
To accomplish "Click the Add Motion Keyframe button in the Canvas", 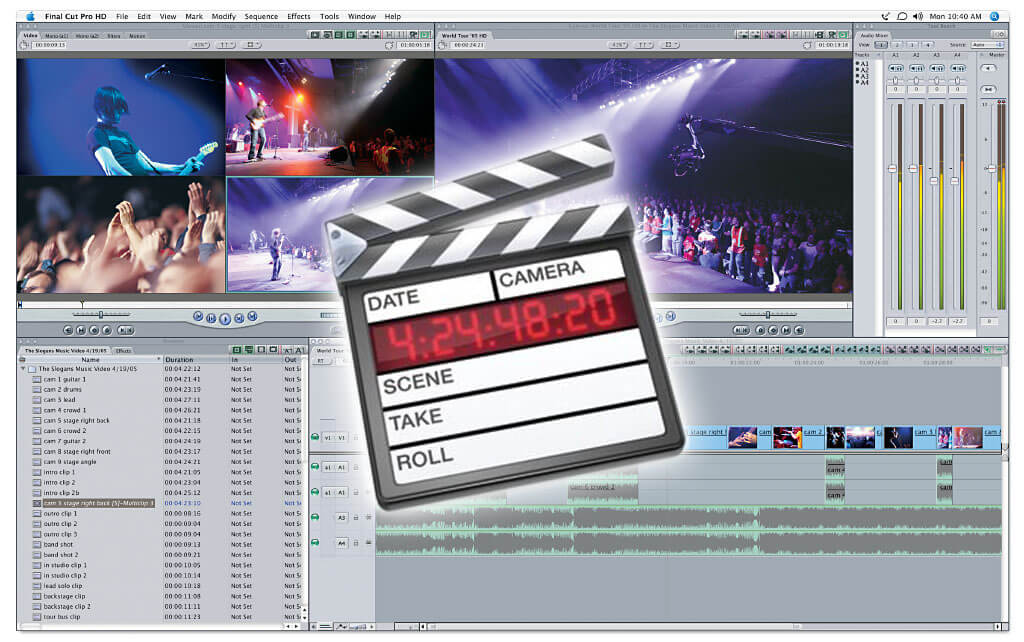I will pos(773,330).
